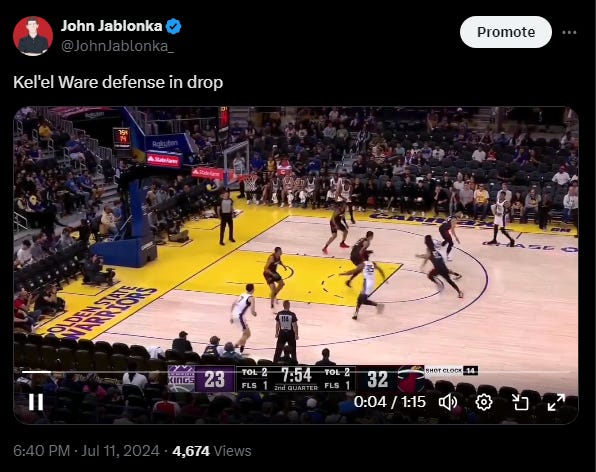Click the white played part of the progress bar
596x472 pixels.
pyautogui.click(x=36, y=372)
